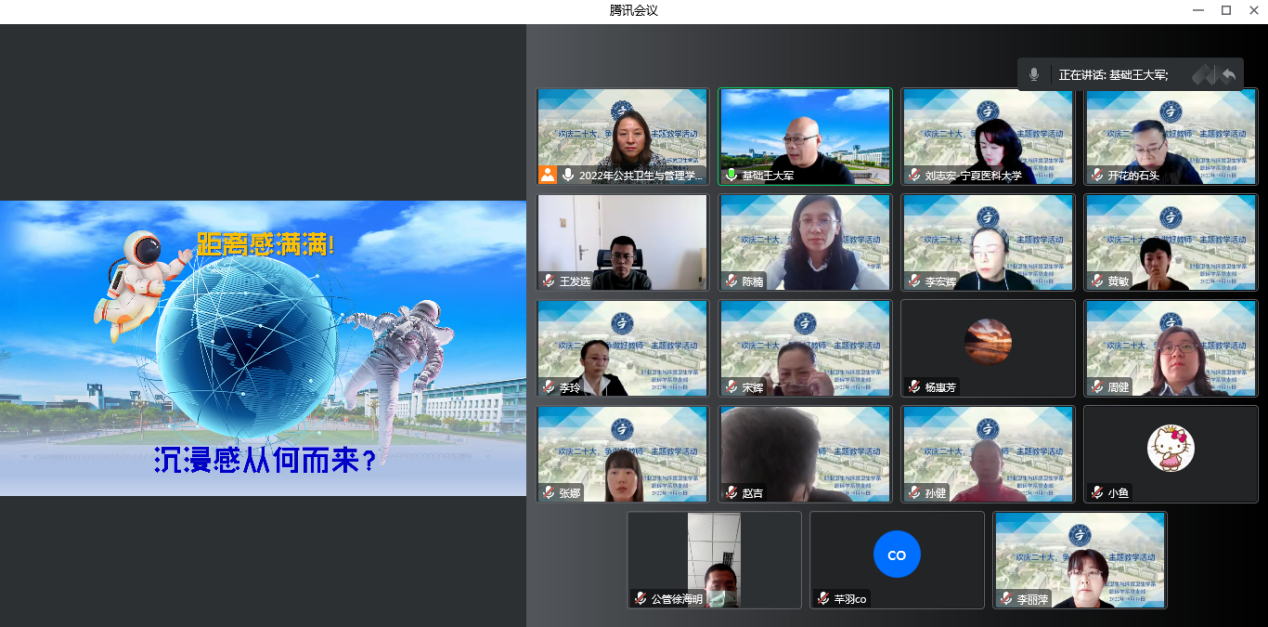Click the arrow icon on the speaking bar
The image size is (1268, 627).
coord(1228,75)
